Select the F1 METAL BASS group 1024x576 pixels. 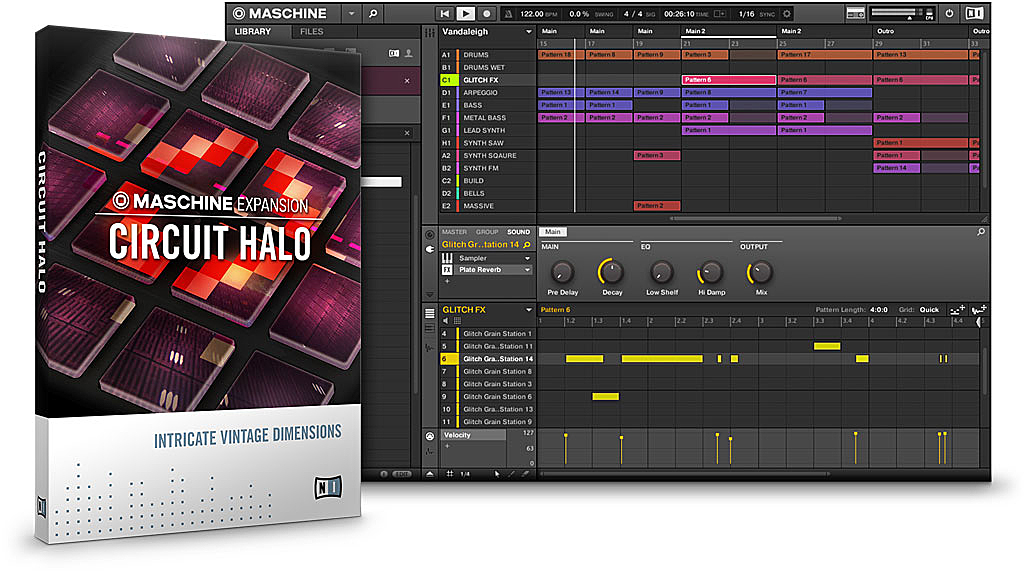pyautogui.click(x=487, y=118)
